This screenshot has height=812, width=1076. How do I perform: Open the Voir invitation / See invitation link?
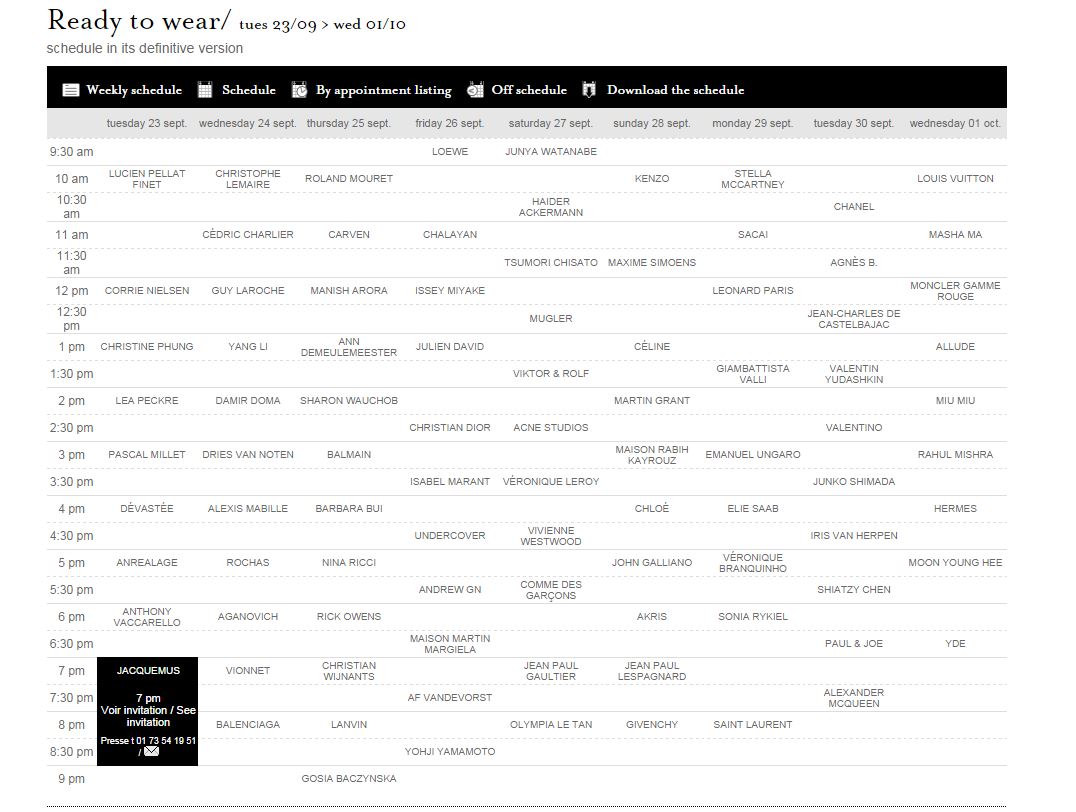coord(148,716)
